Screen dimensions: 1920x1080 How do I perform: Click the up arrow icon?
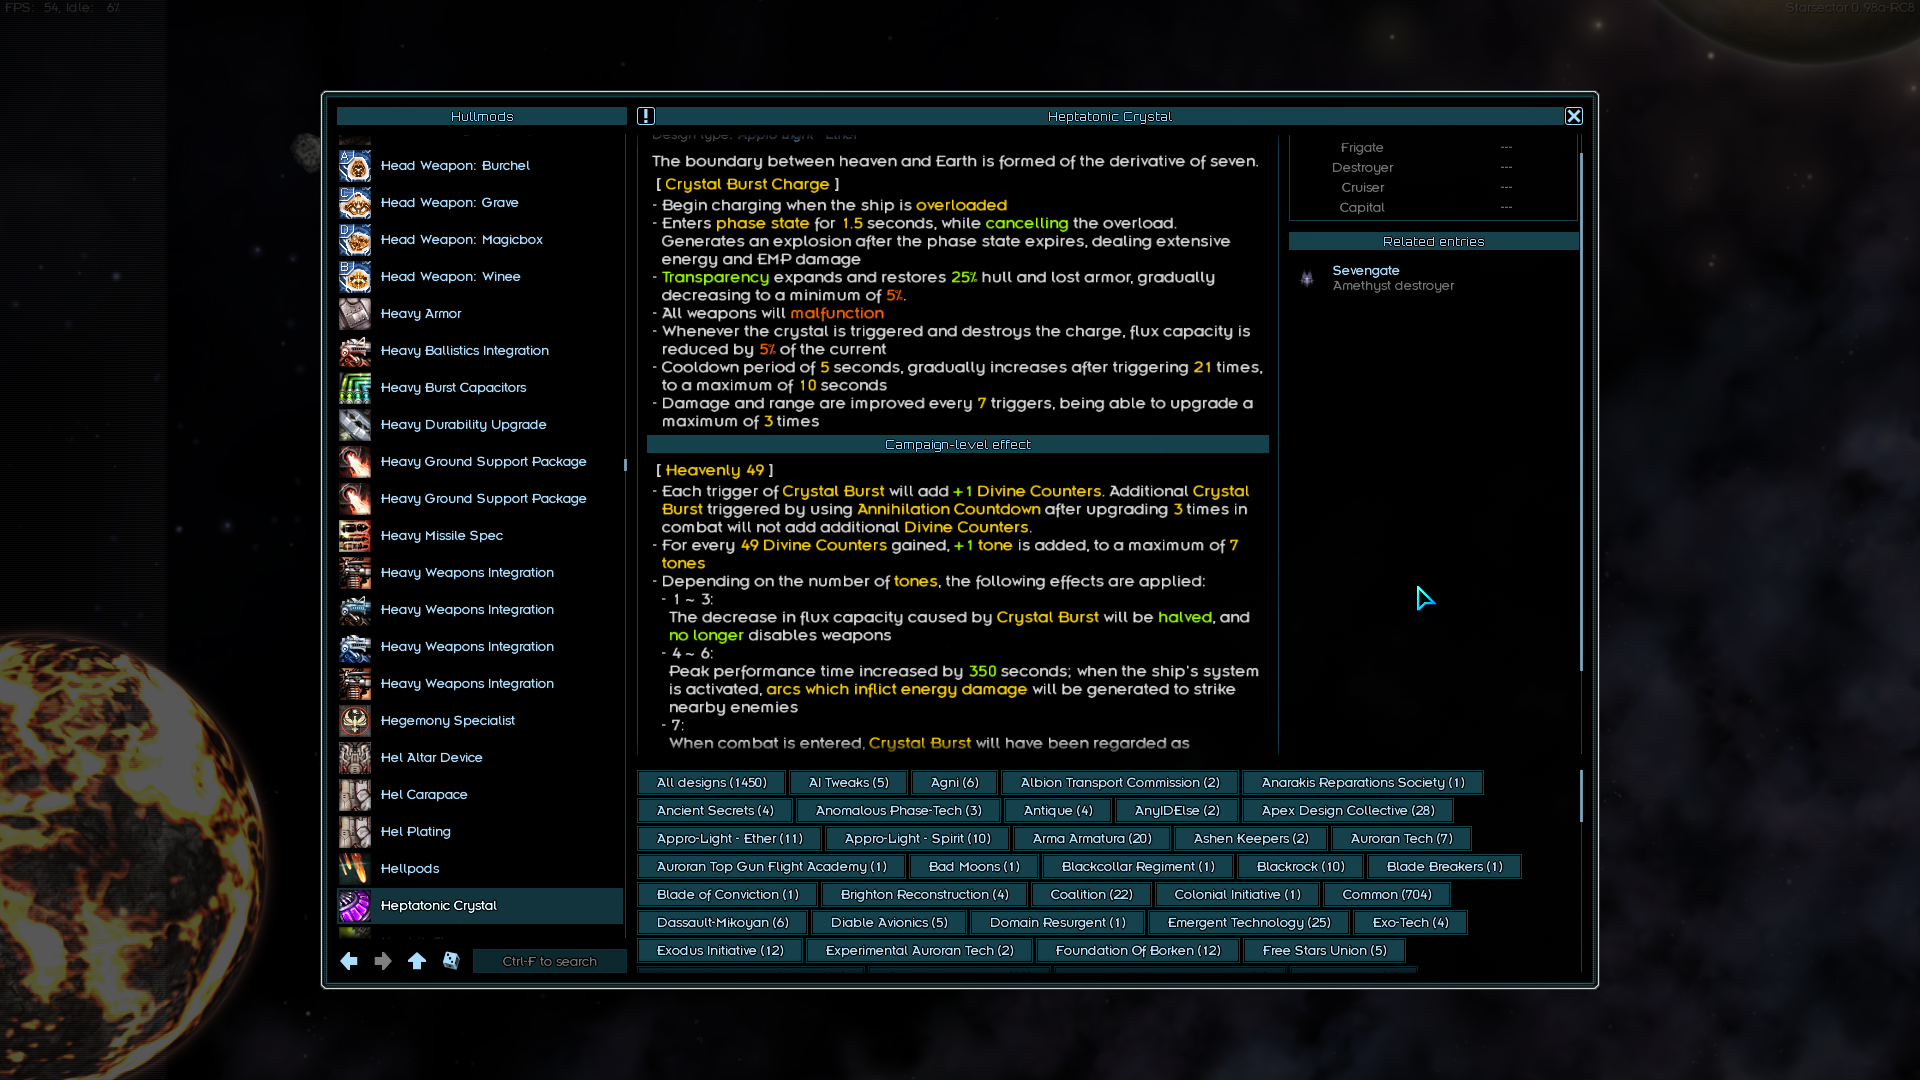[417, 961]
